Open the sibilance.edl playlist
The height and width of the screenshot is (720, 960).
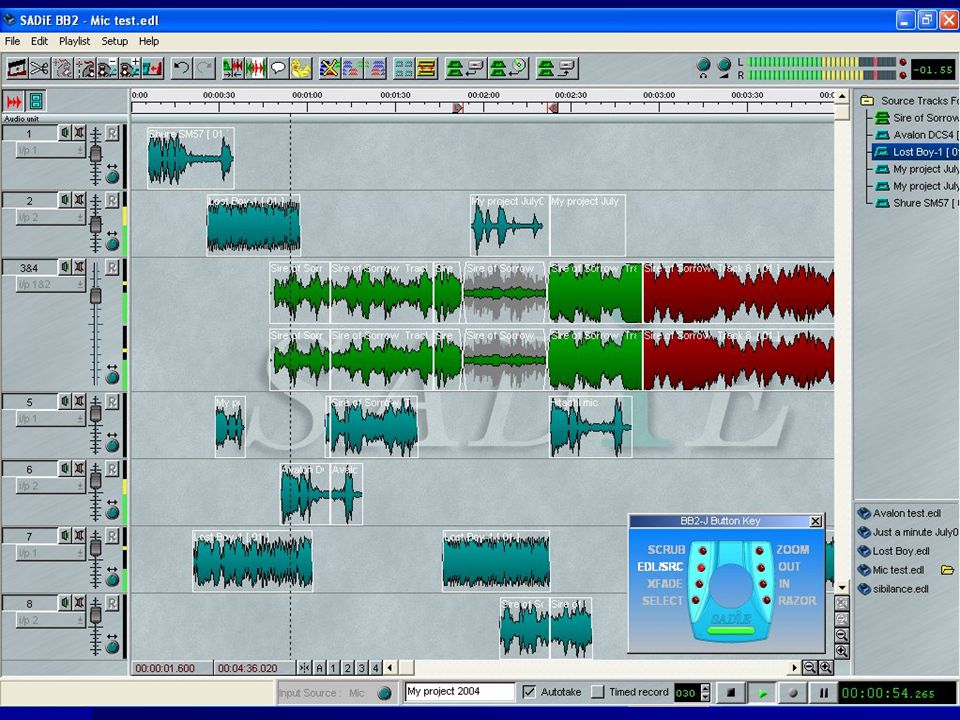(893, 589)
